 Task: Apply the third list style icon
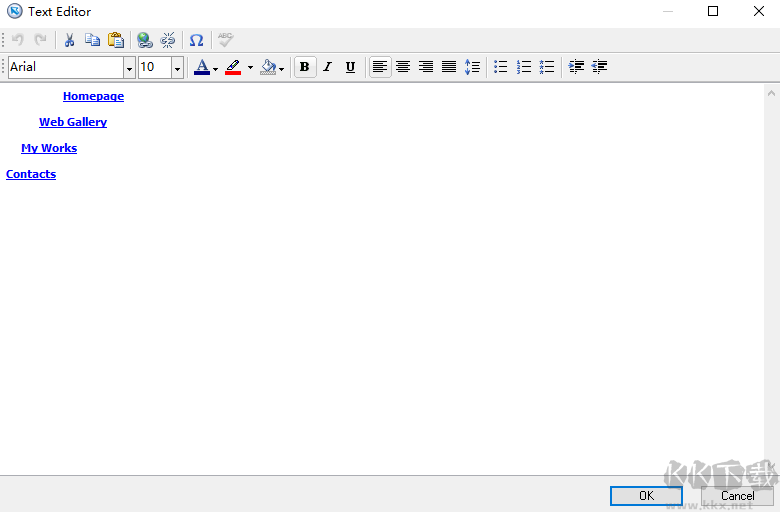click(x=547, y=67)
